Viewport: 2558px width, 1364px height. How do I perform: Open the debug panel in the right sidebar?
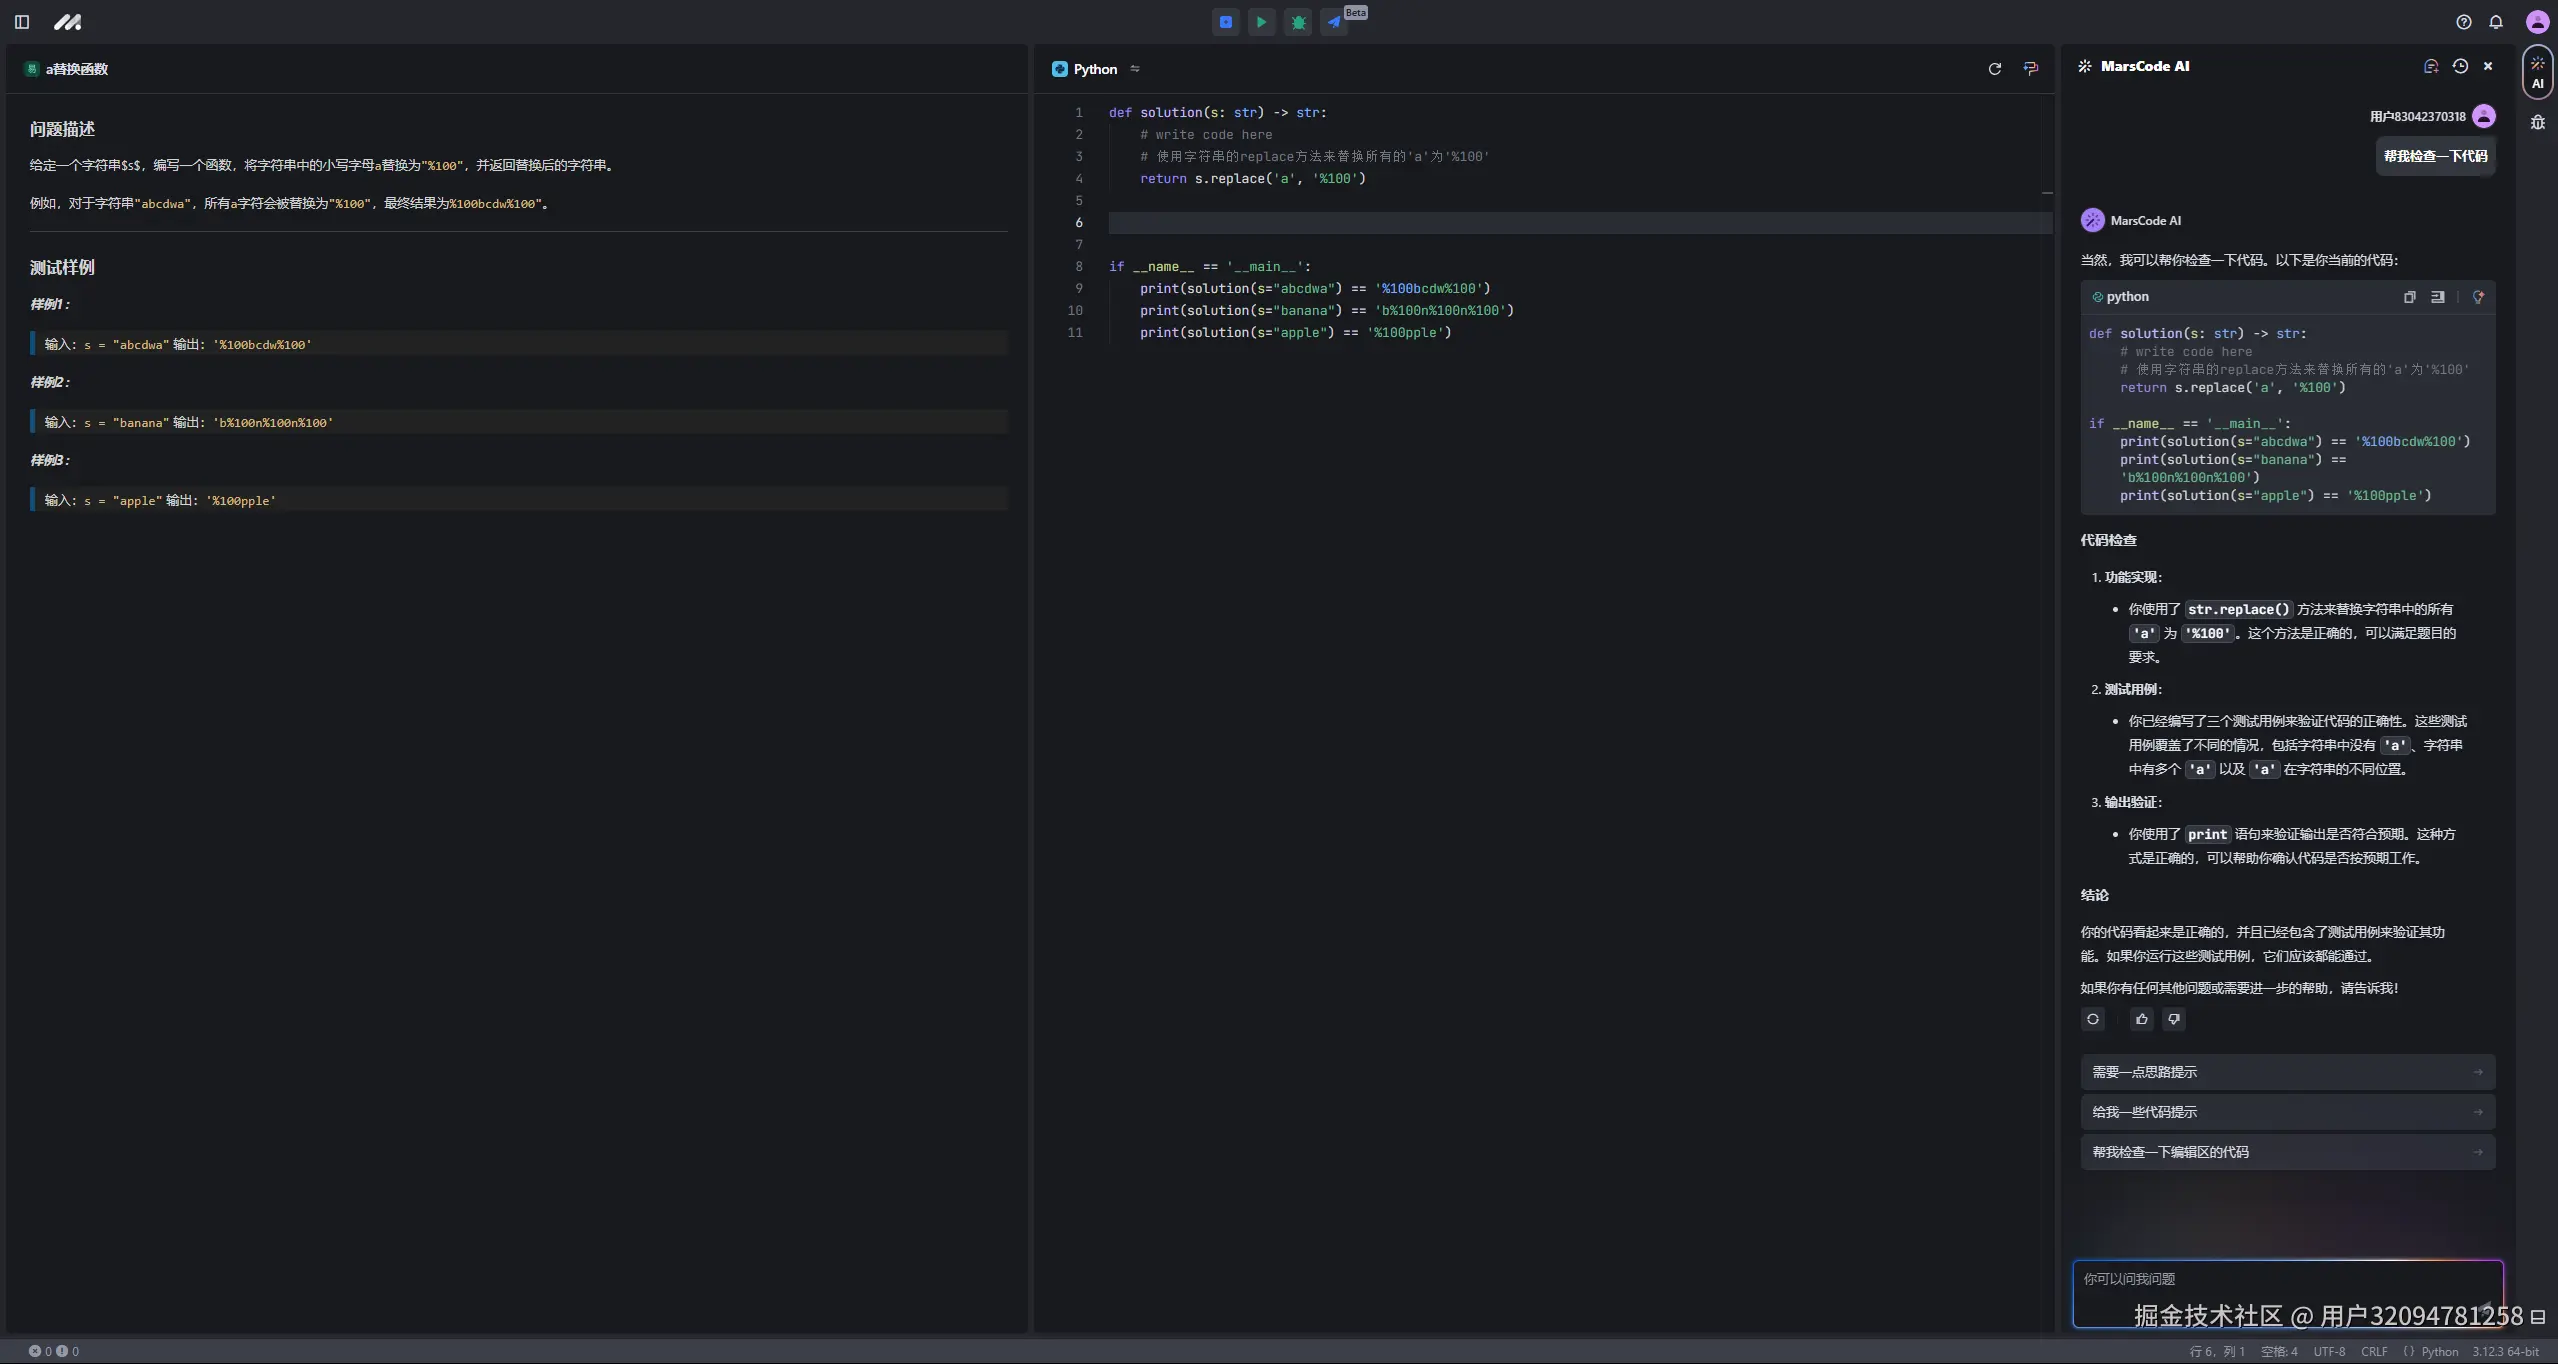pos(2537,122)
